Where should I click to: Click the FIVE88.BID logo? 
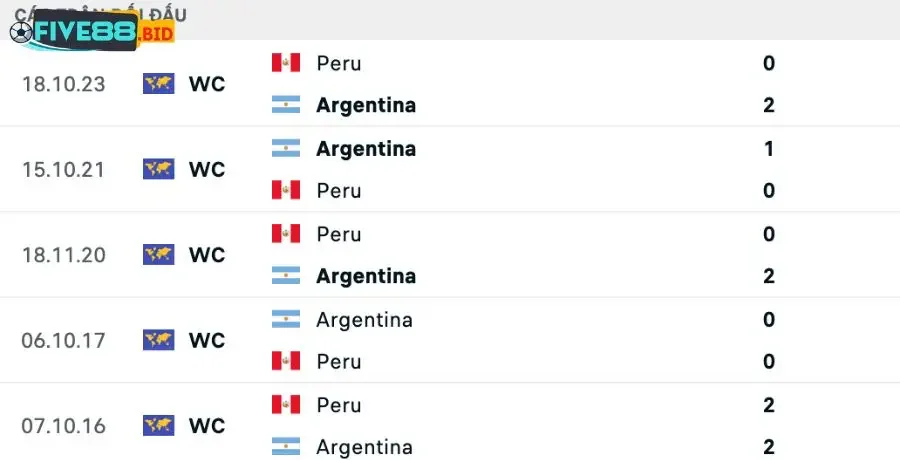point(92,32)
